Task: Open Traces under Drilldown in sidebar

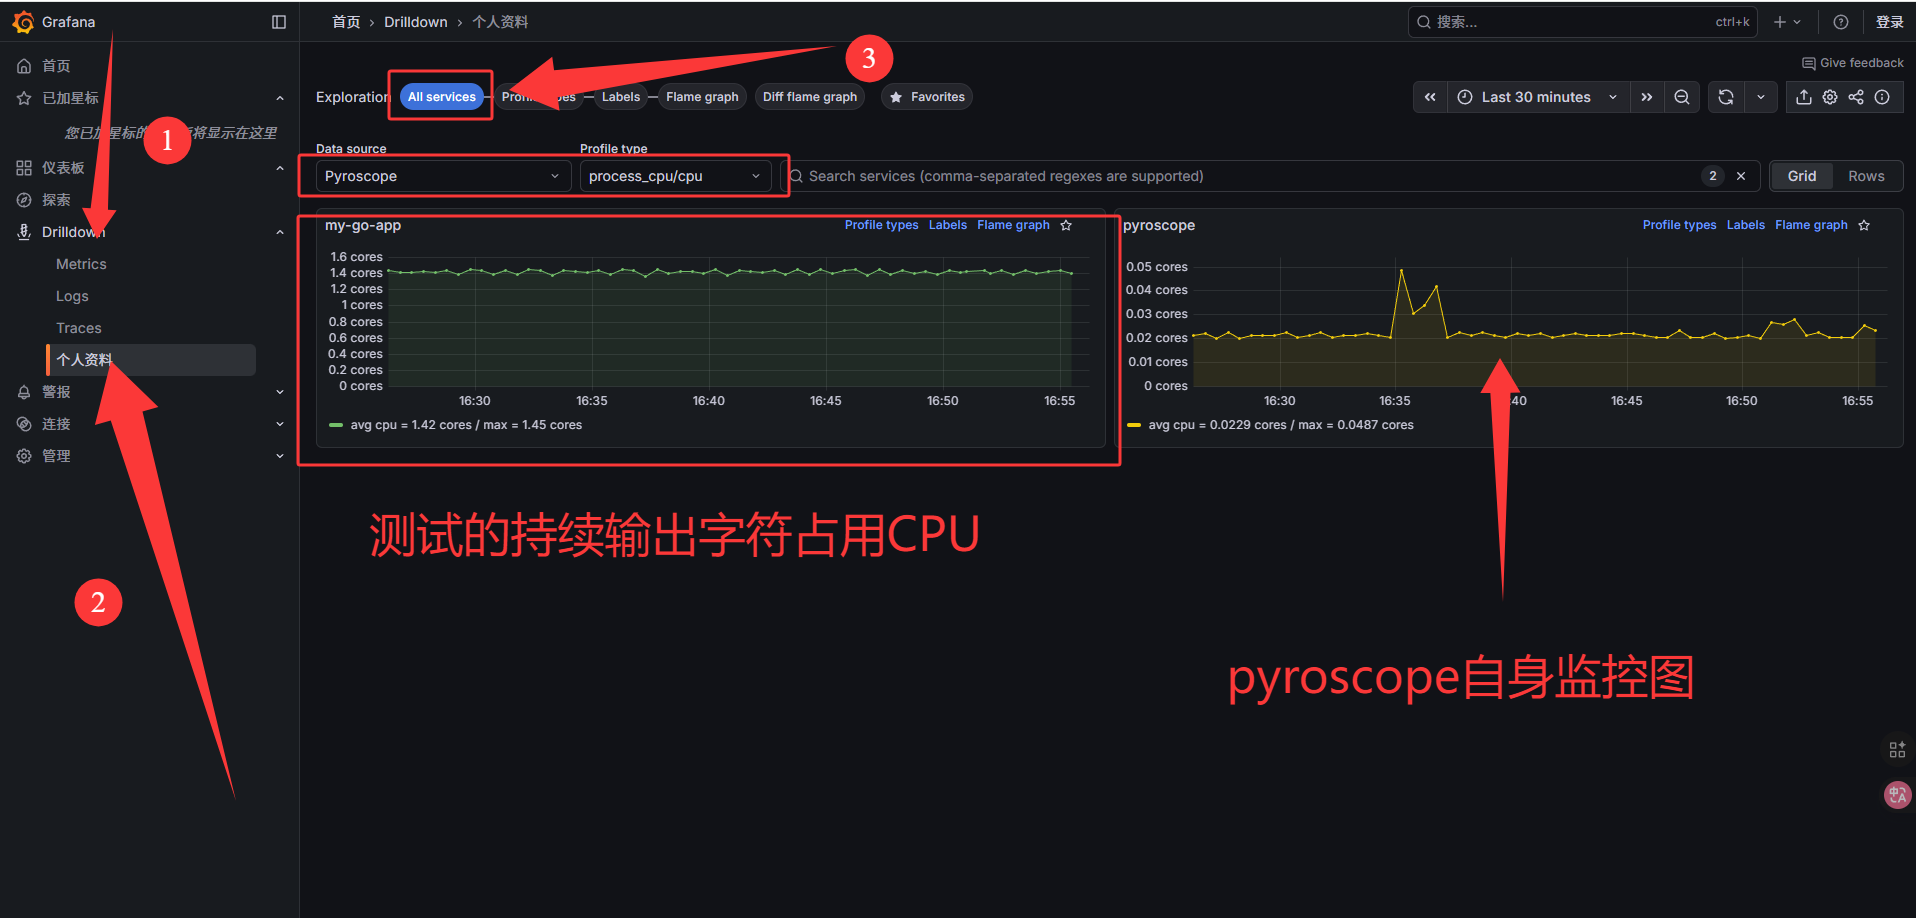Action: point(79,328)
